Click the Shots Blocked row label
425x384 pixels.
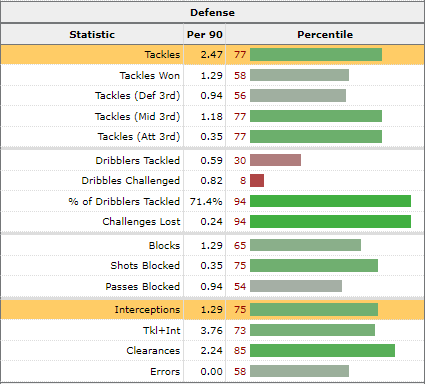[x=145, y=265]
